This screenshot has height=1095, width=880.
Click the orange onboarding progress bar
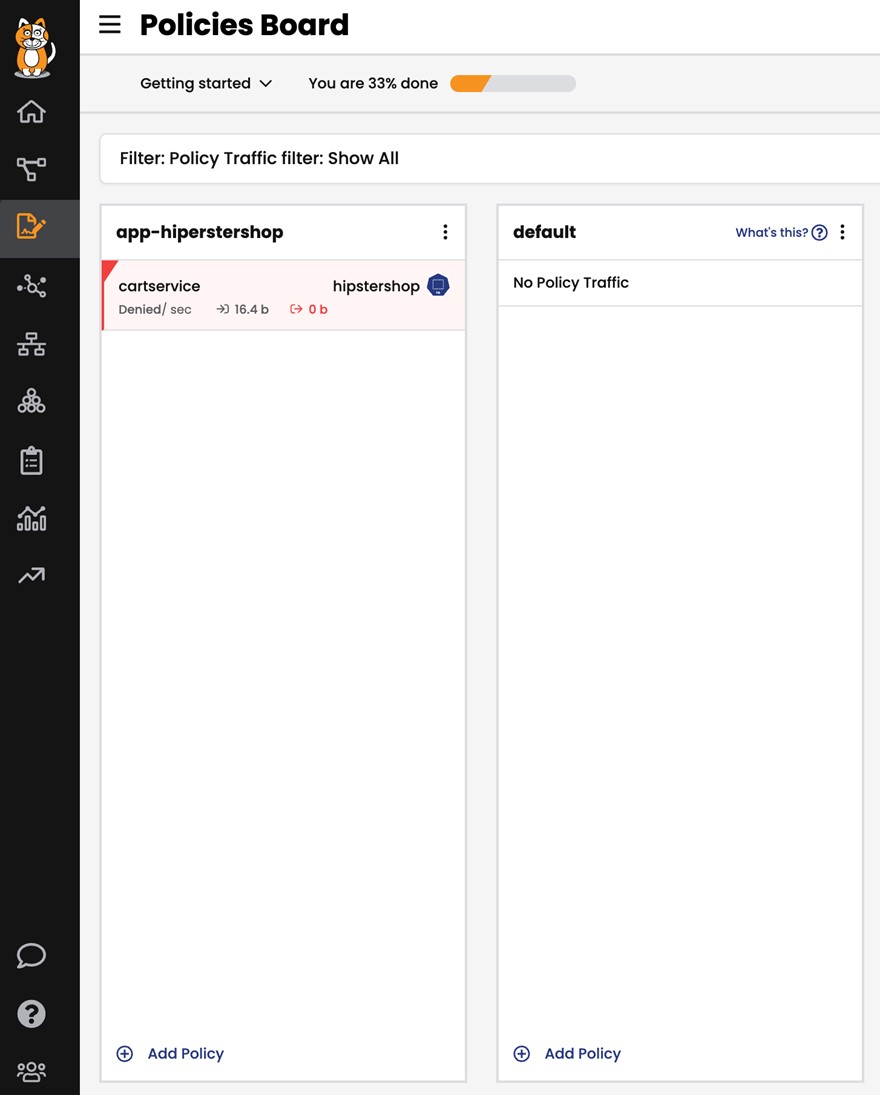coord(513,84)
